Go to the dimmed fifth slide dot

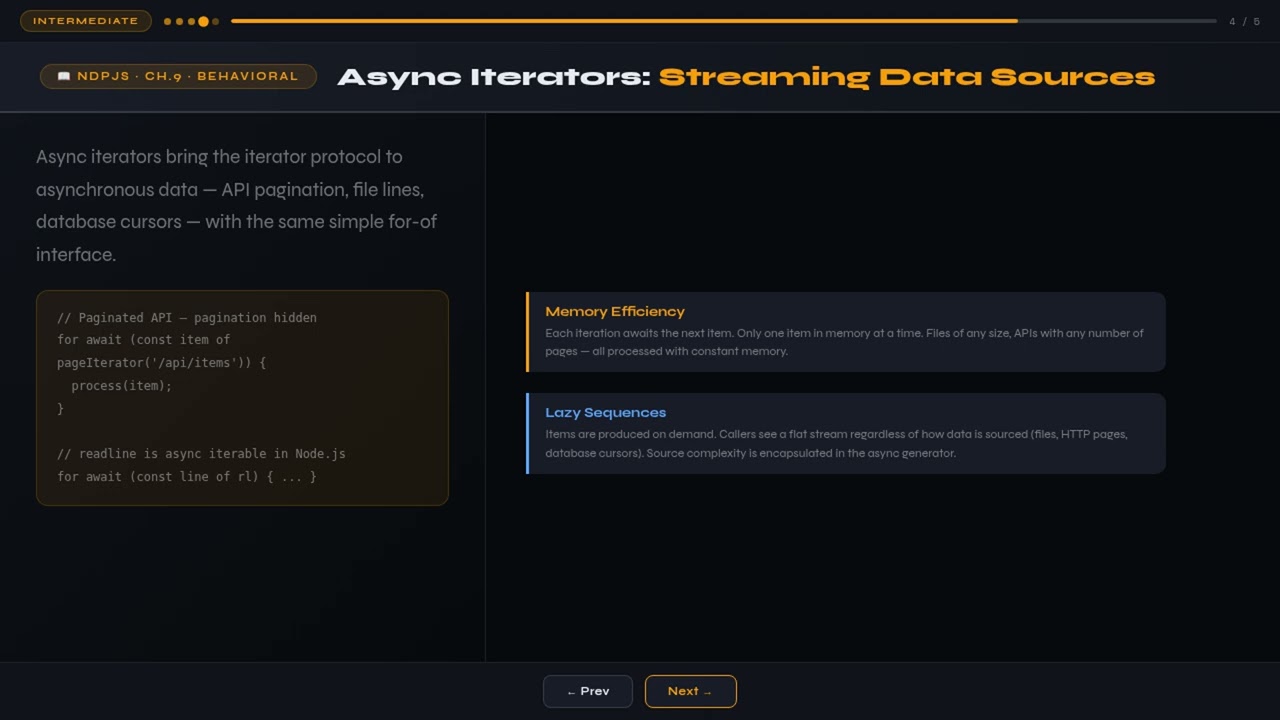tap(215, 21)
